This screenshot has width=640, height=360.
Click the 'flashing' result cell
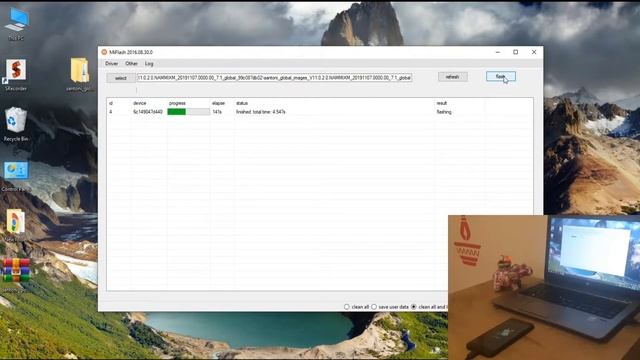pyautogui.click(x=444, y=112)
